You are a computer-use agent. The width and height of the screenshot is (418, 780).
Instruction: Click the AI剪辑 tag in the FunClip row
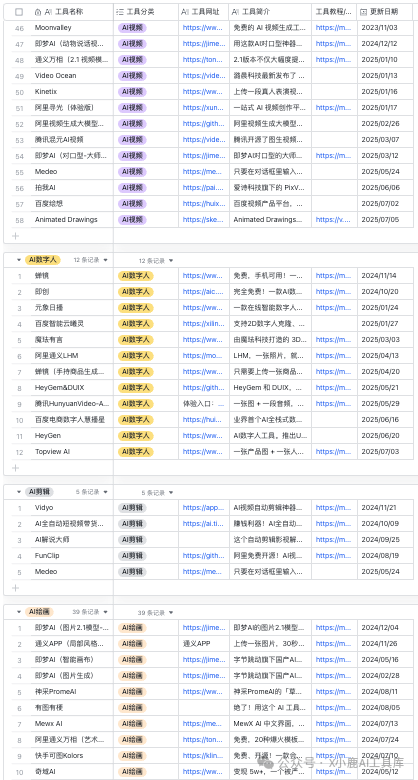tap(132, 556)
